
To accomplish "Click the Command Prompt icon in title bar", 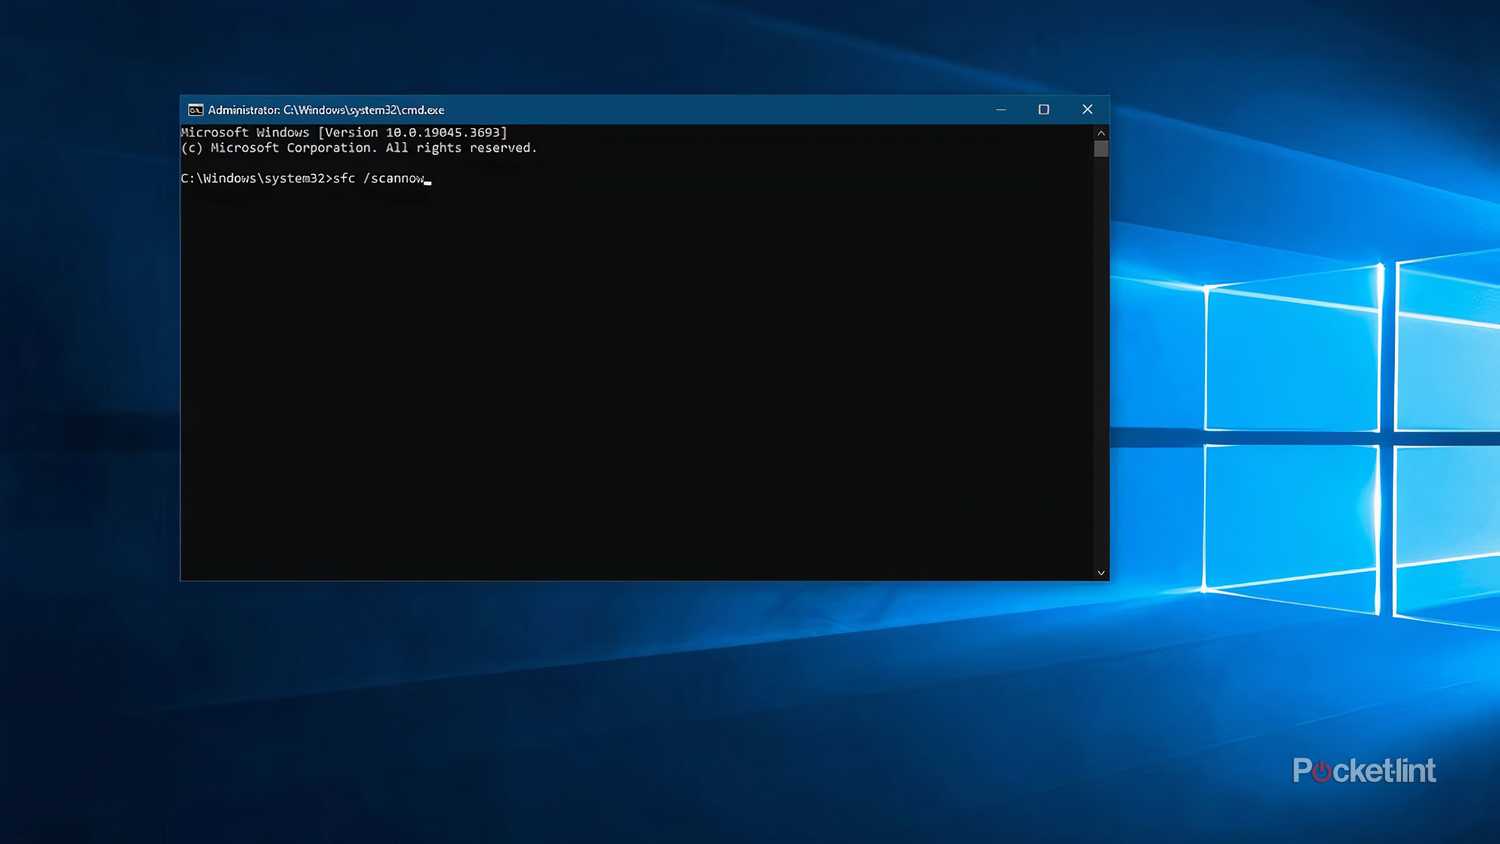I will pyautogui.click(x=196, y=110).
